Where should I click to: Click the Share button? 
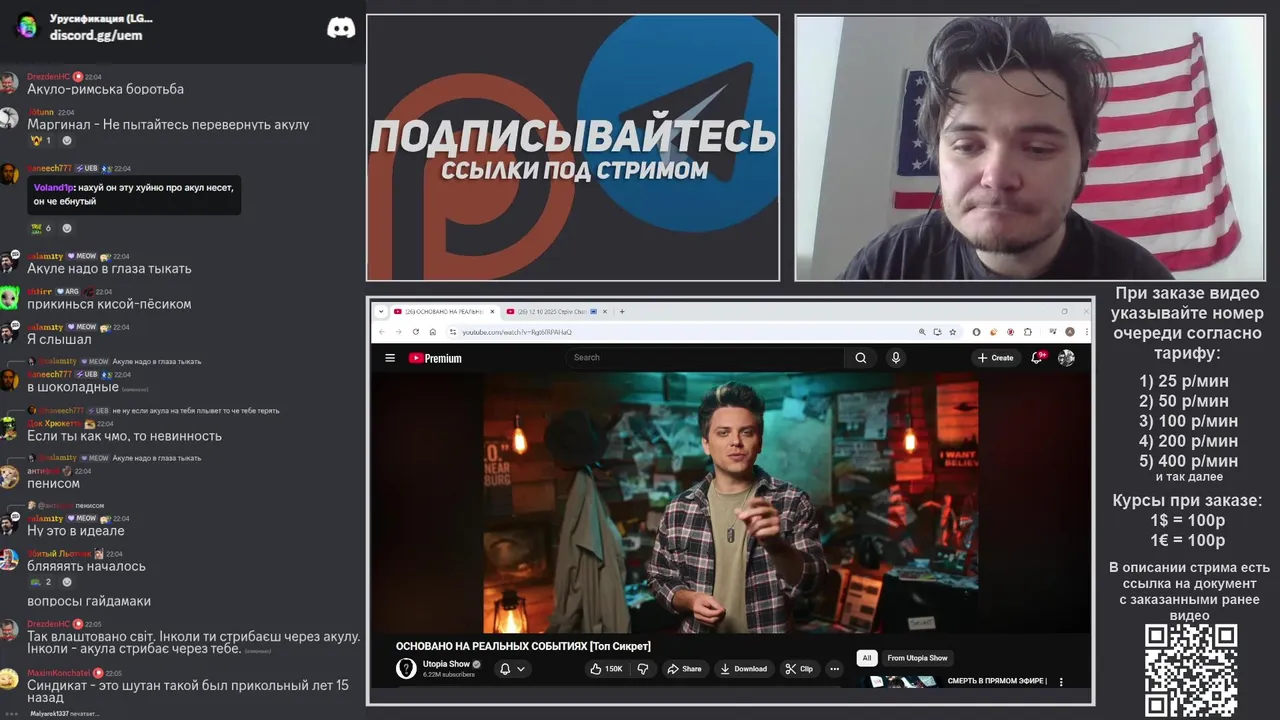(685, 669)
